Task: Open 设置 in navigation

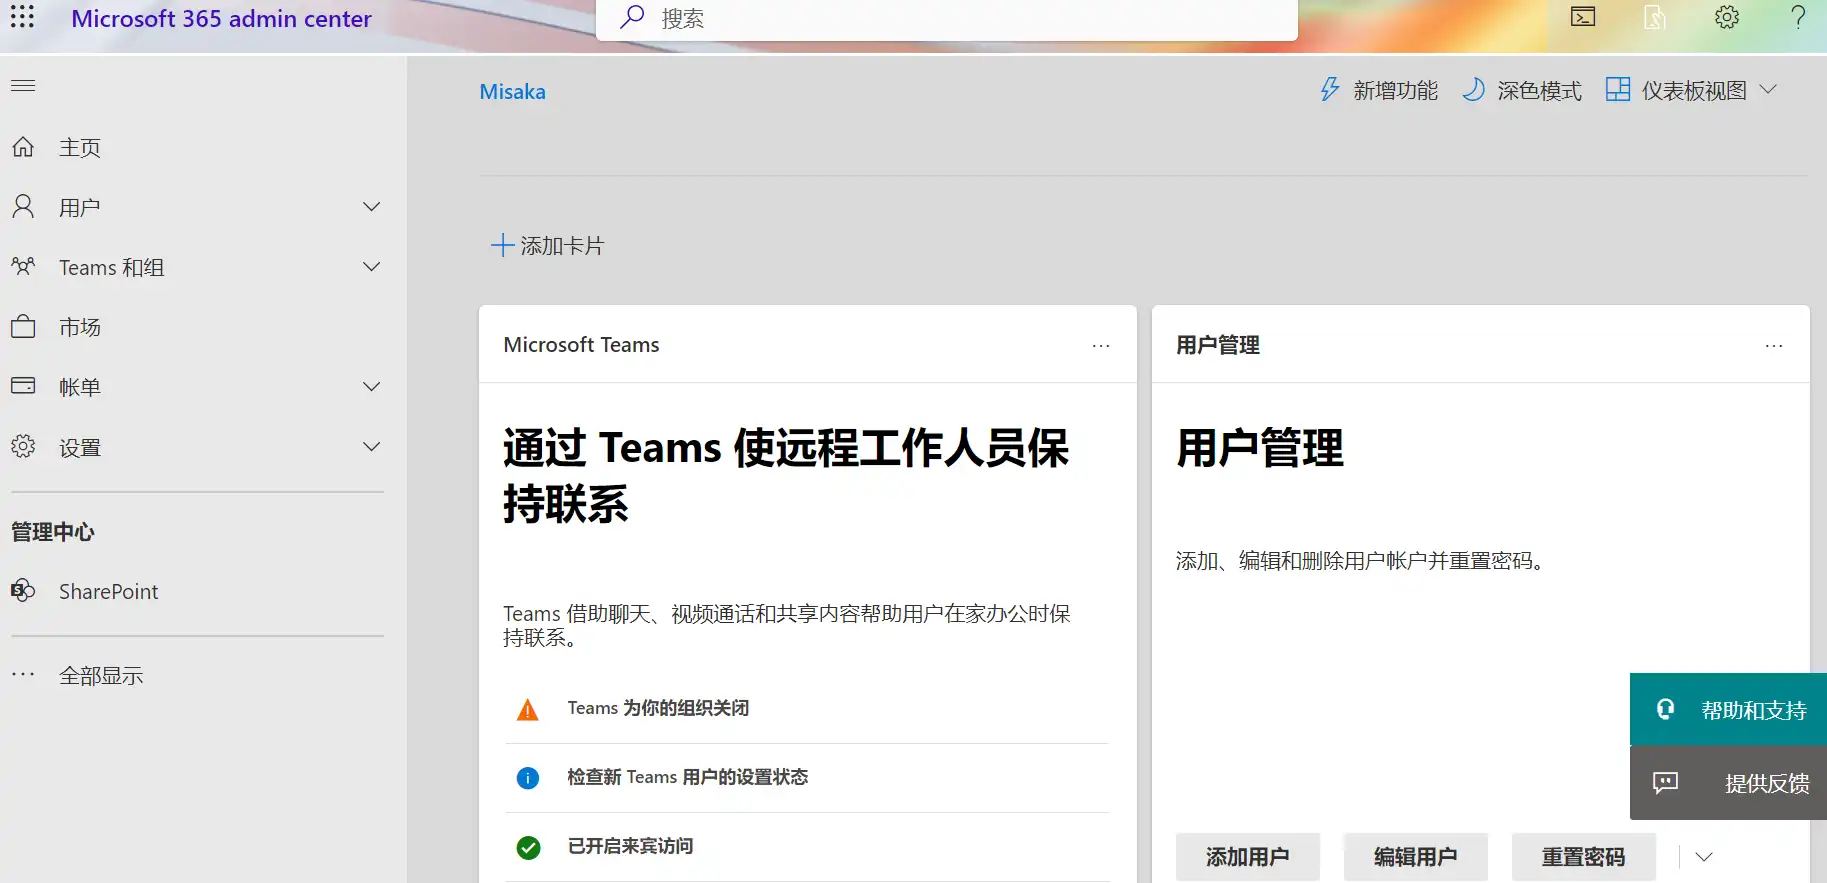Action: tap(80, 448)
